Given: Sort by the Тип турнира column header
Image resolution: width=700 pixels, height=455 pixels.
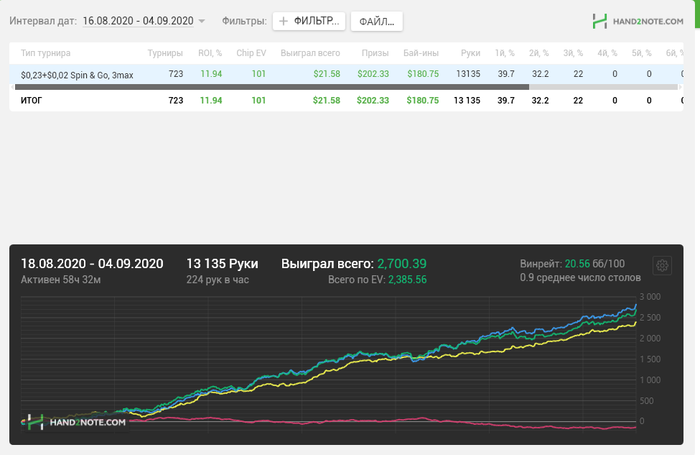Looking at the screenshot, I should pos(46,53).
